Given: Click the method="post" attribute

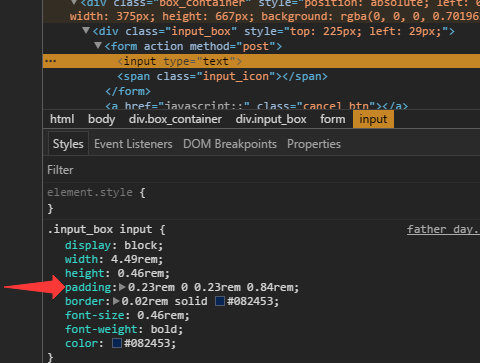Looking at the screenshot, I should (233, 46).
